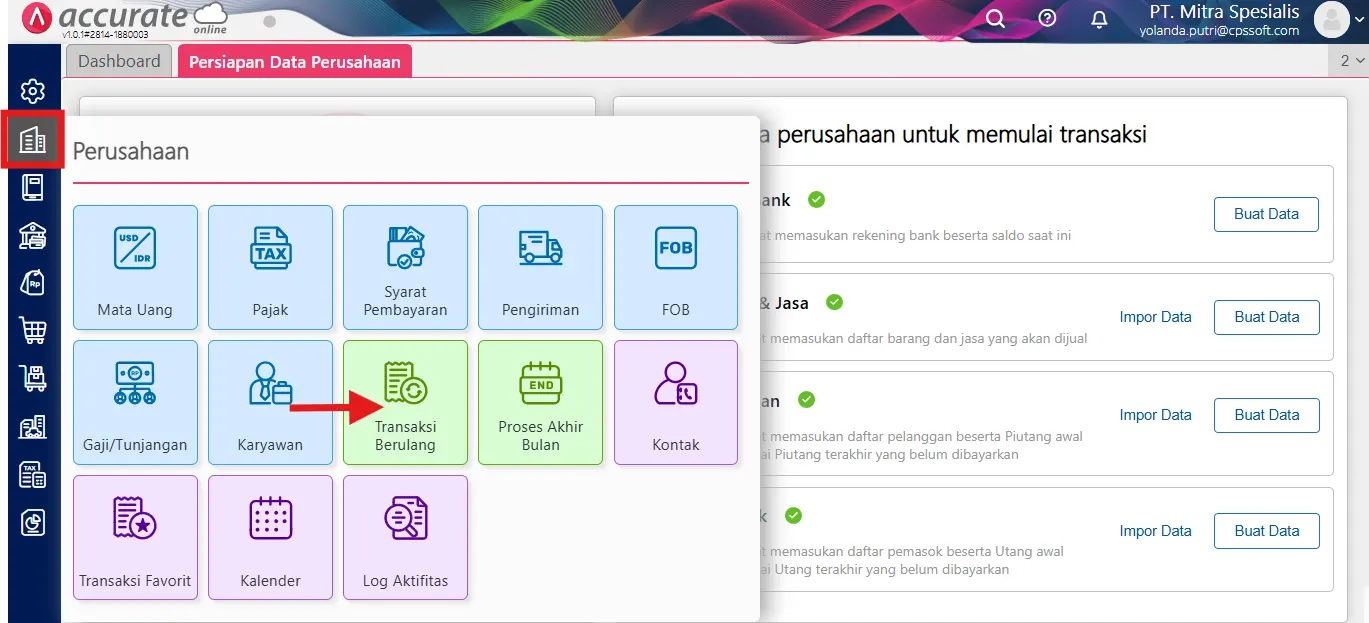Select Gaji/Tunjangan payroll icon
This screenshot has height=623, width=1369.
click(x=135, y=402)
